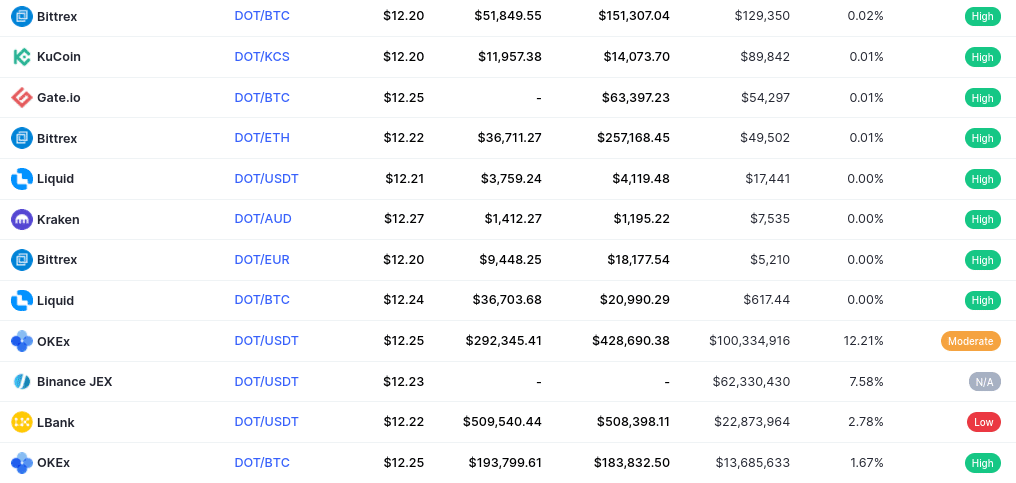Click the Kraken exchange logo
The width and height of the screenshot is (1016, 483).
pos(22,220)
